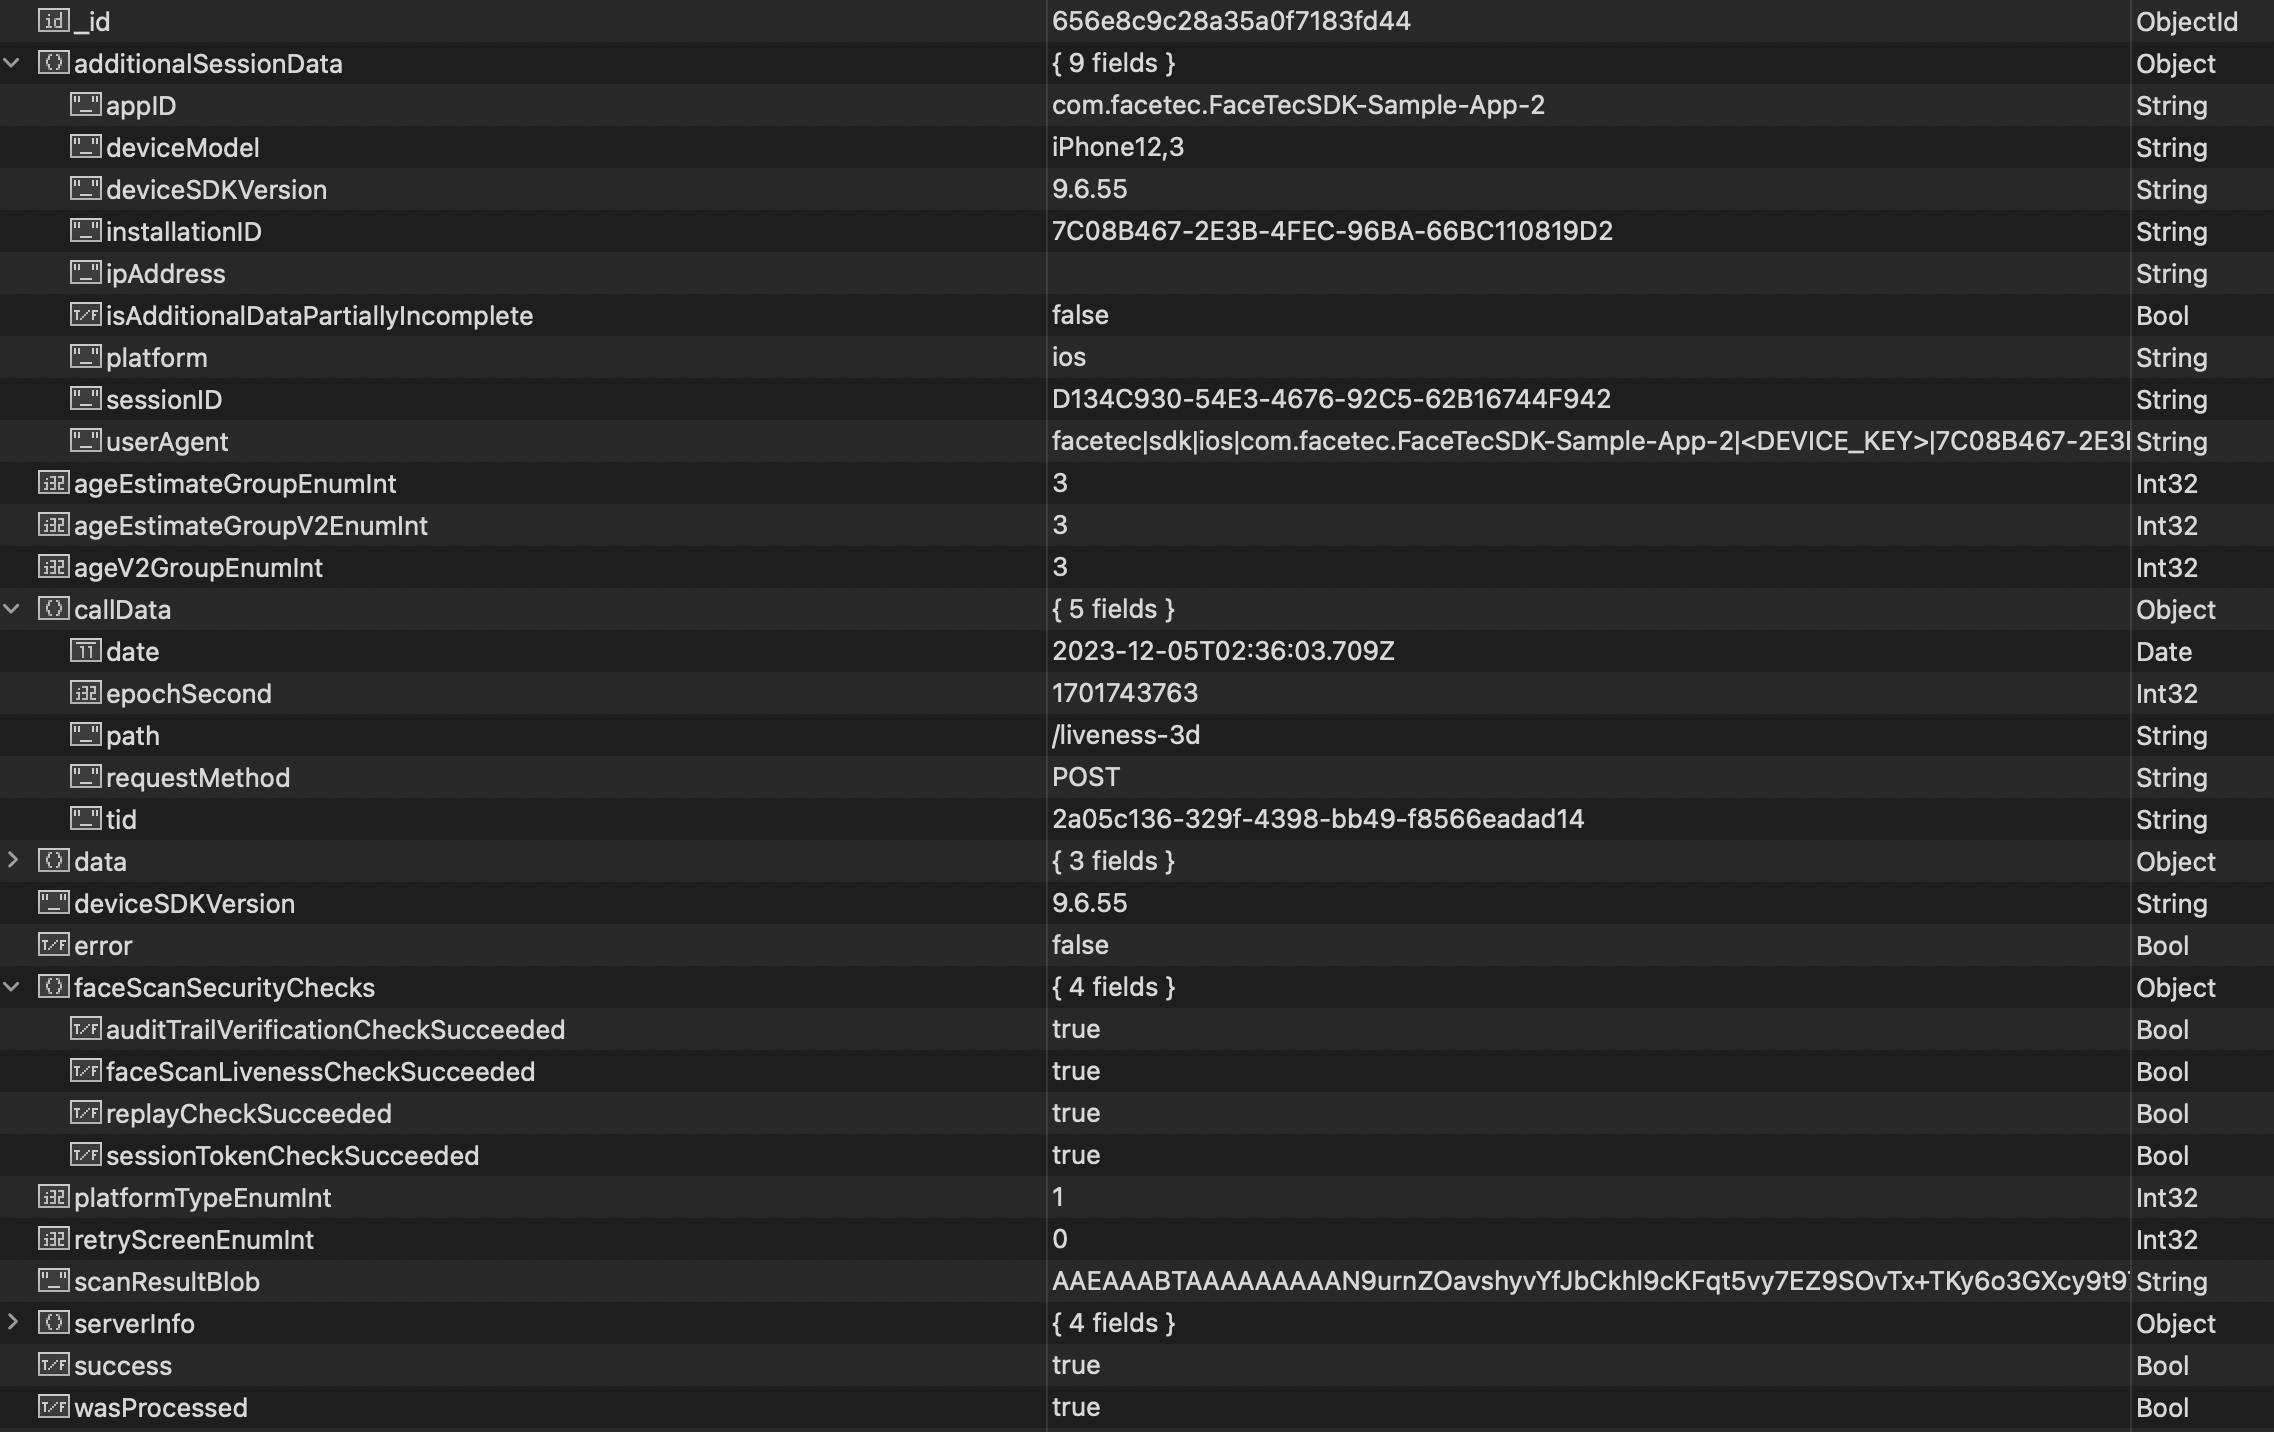Screen dimensions: 2274x1432
Task: Click the Object icon next to serverInfo
Action: [x=52, y=1323]
